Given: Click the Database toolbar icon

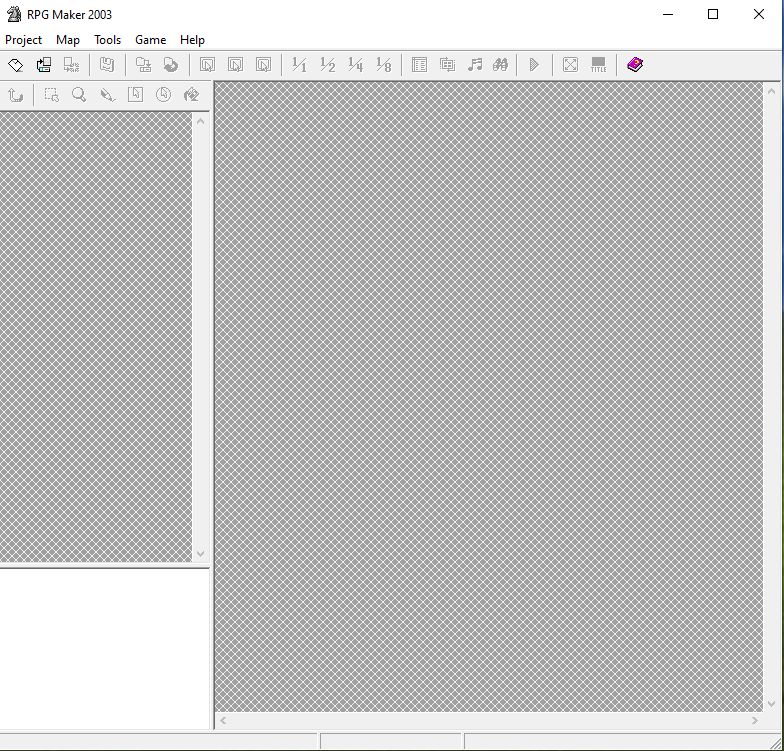Looking at the screenshot, I should pyautogui.click(x=419, y=65).
